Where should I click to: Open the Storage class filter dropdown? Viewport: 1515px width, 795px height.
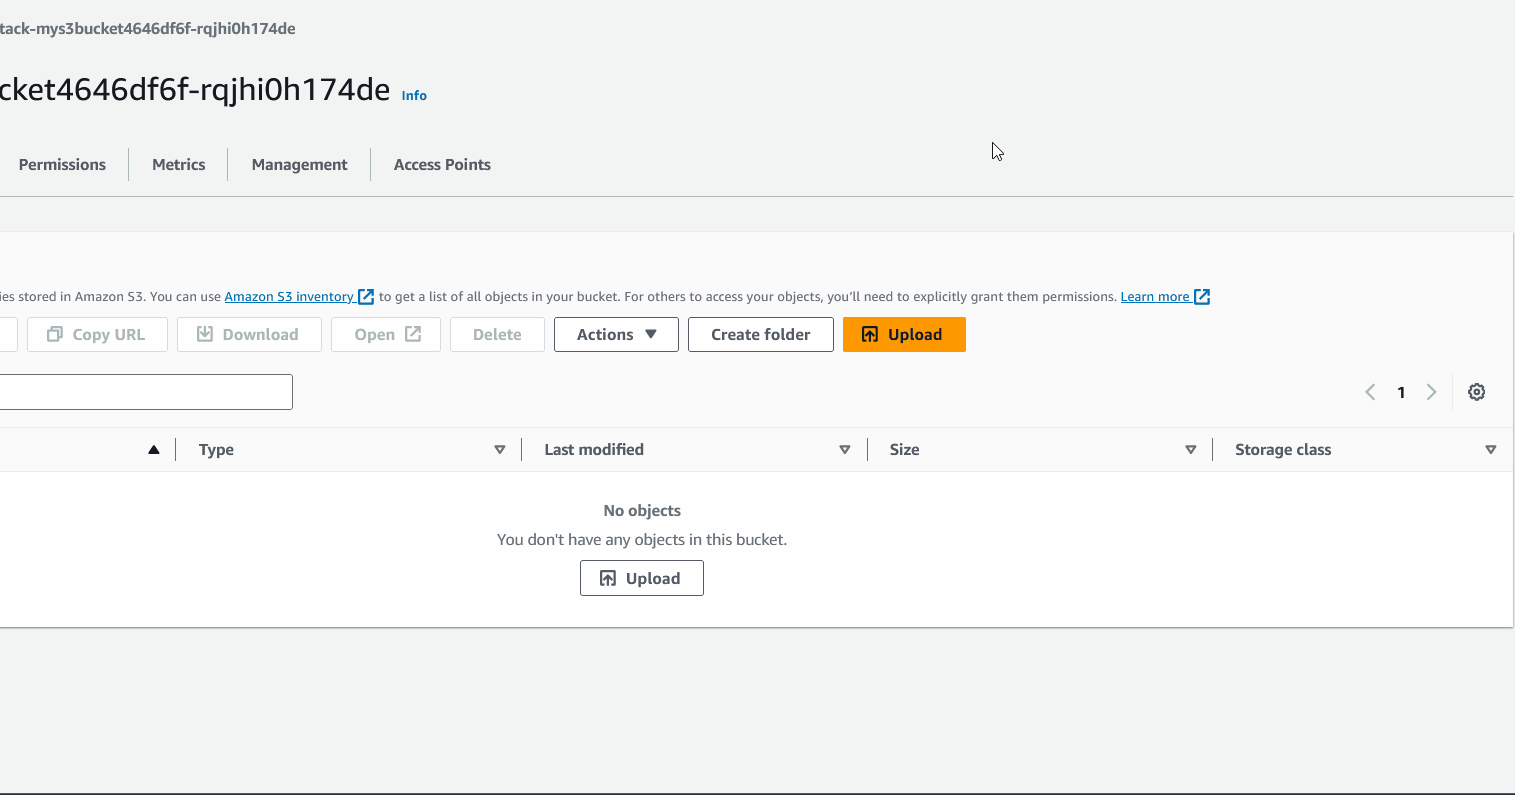1491,449
